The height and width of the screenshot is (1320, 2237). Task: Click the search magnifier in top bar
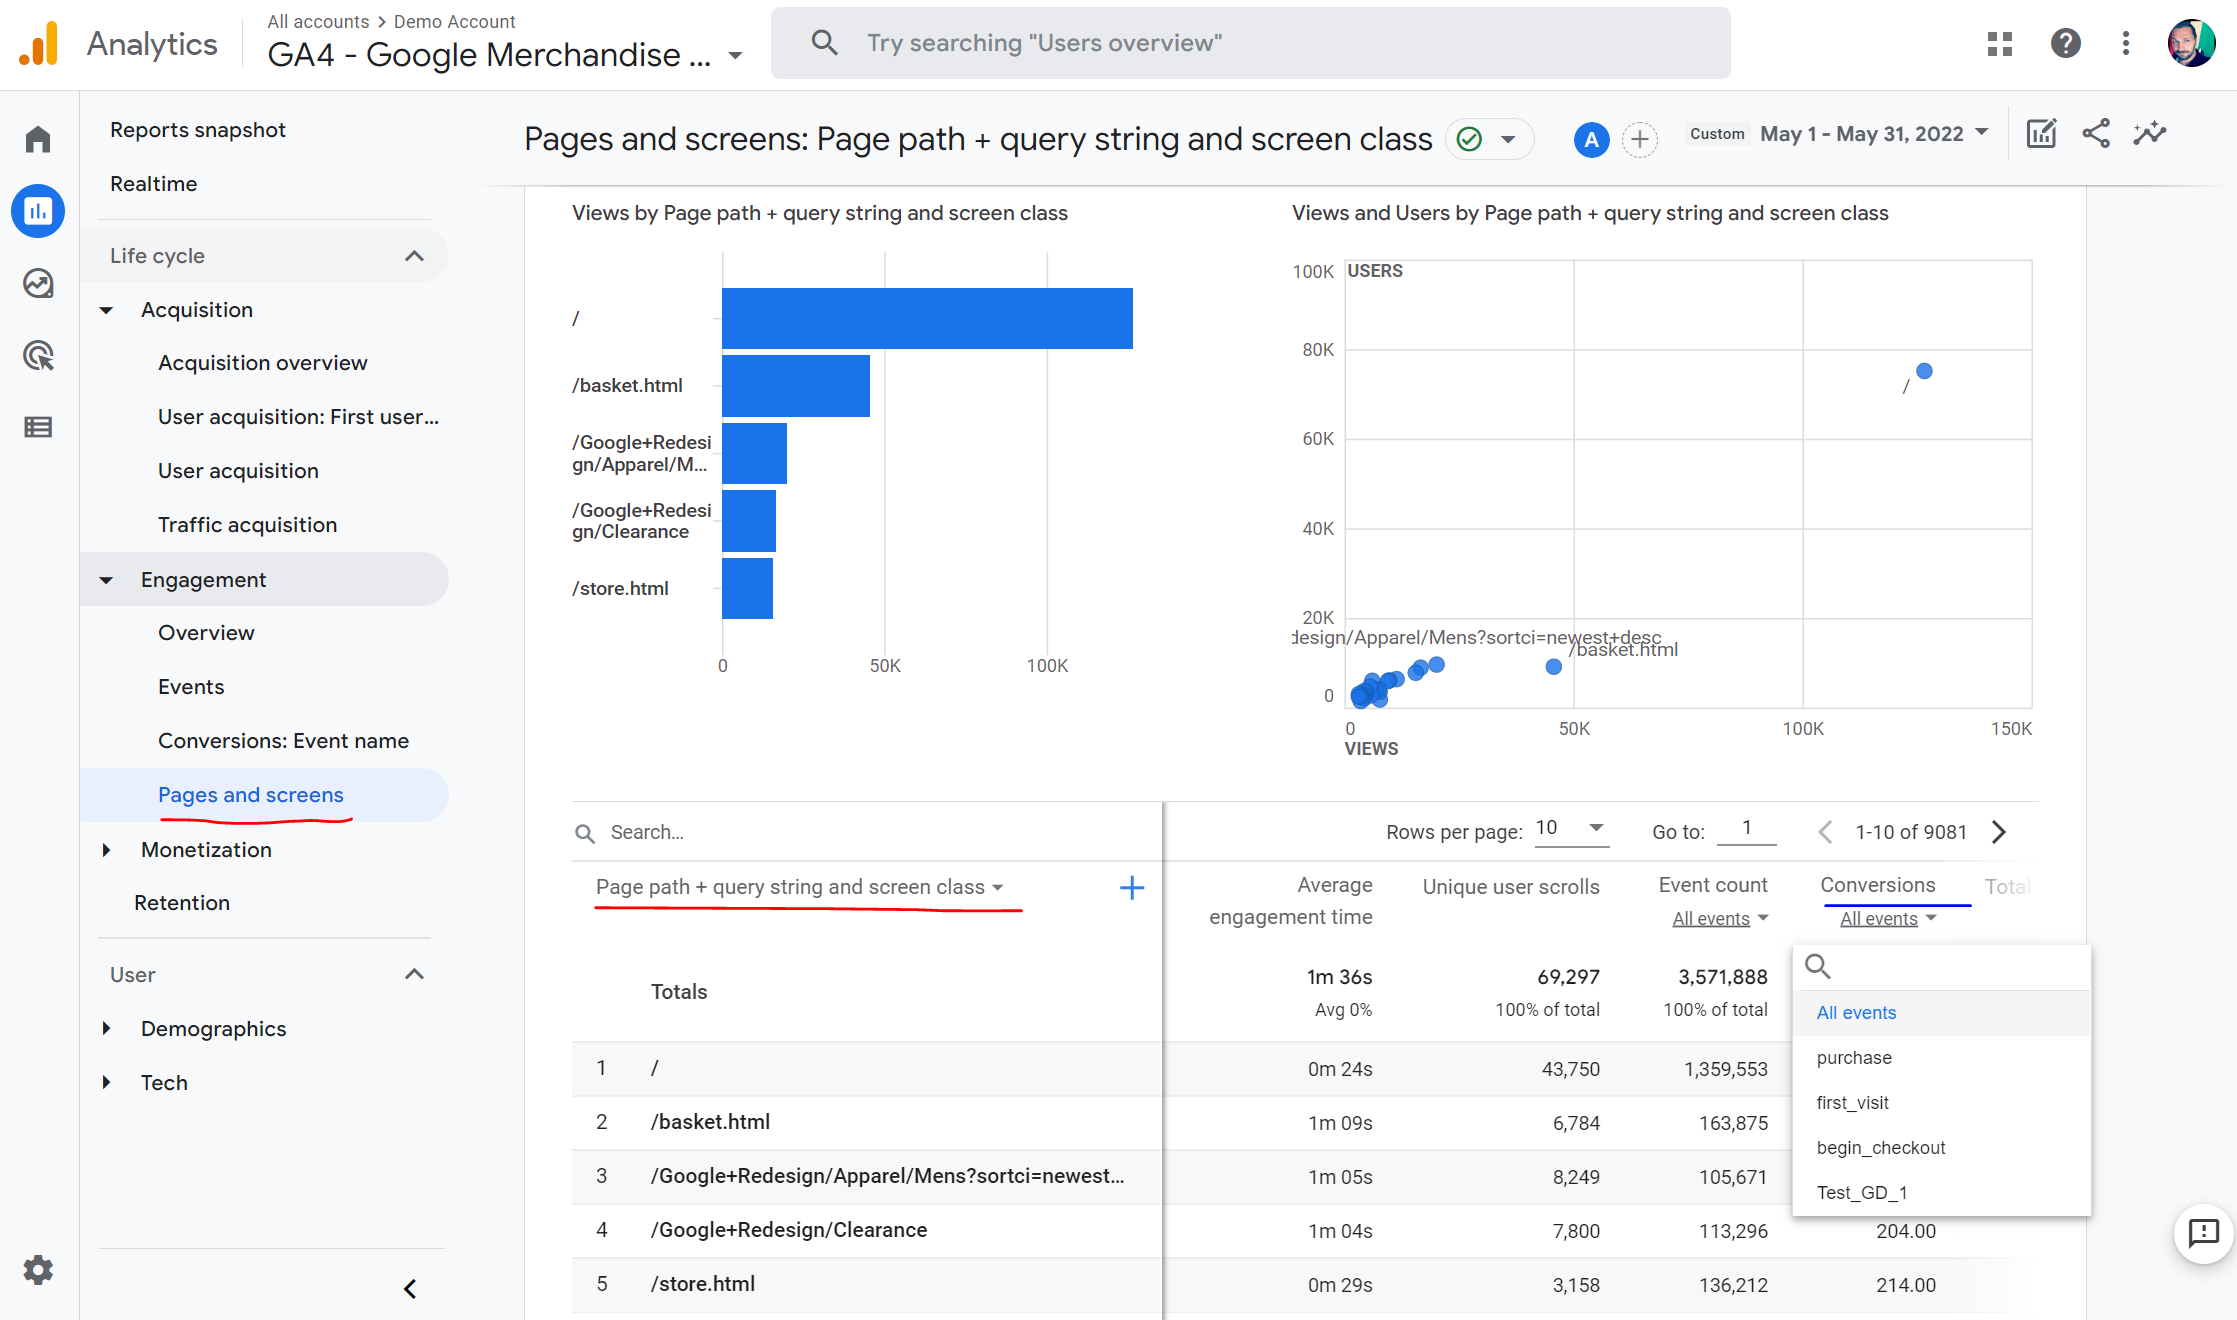824,43
